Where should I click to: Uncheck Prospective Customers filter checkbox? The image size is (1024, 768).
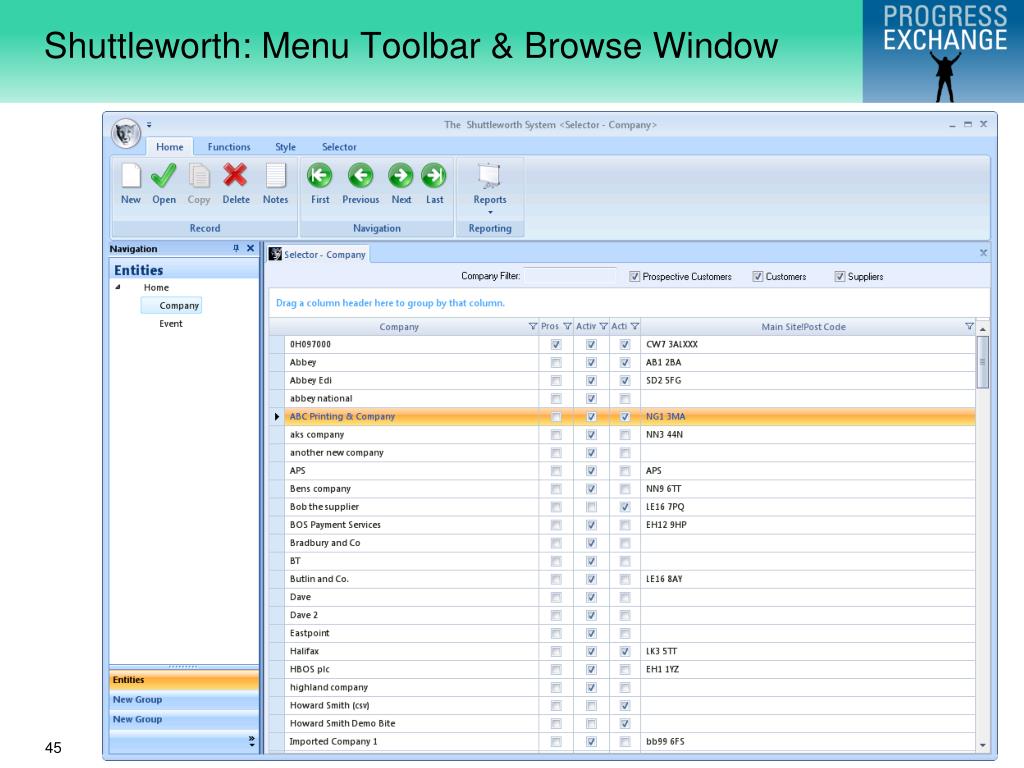(635, 277)
